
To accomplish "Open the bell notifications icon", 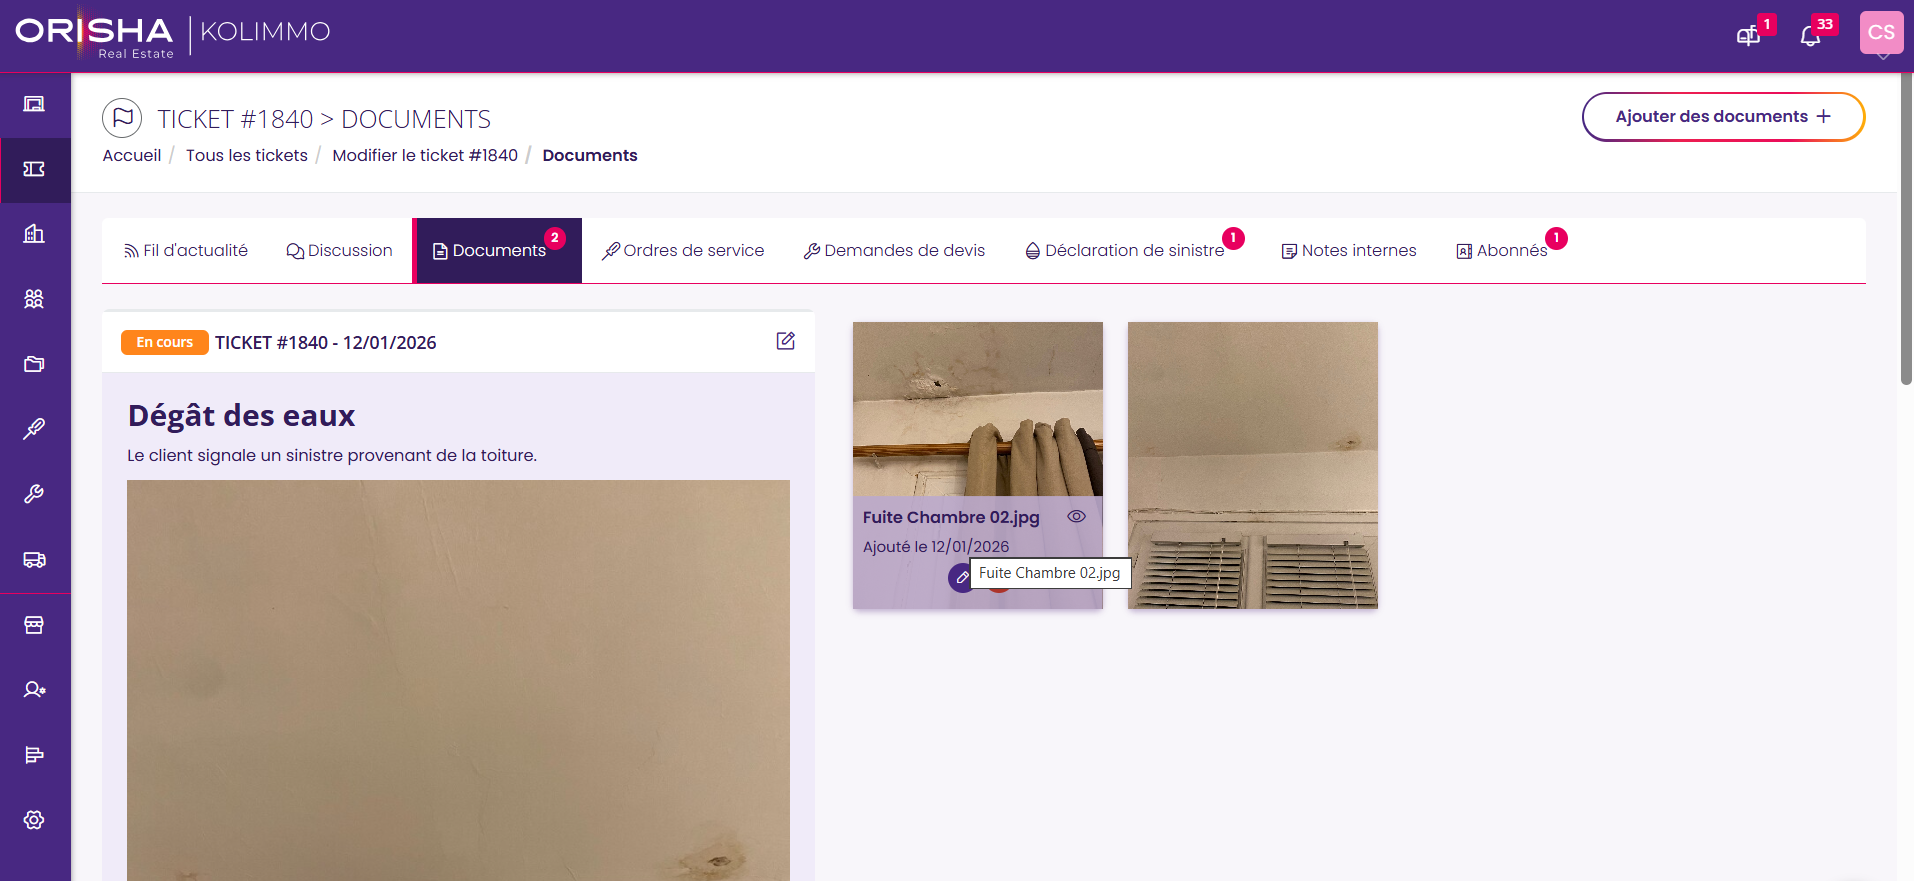I will pyautogui.click(x=1810, y=37).
